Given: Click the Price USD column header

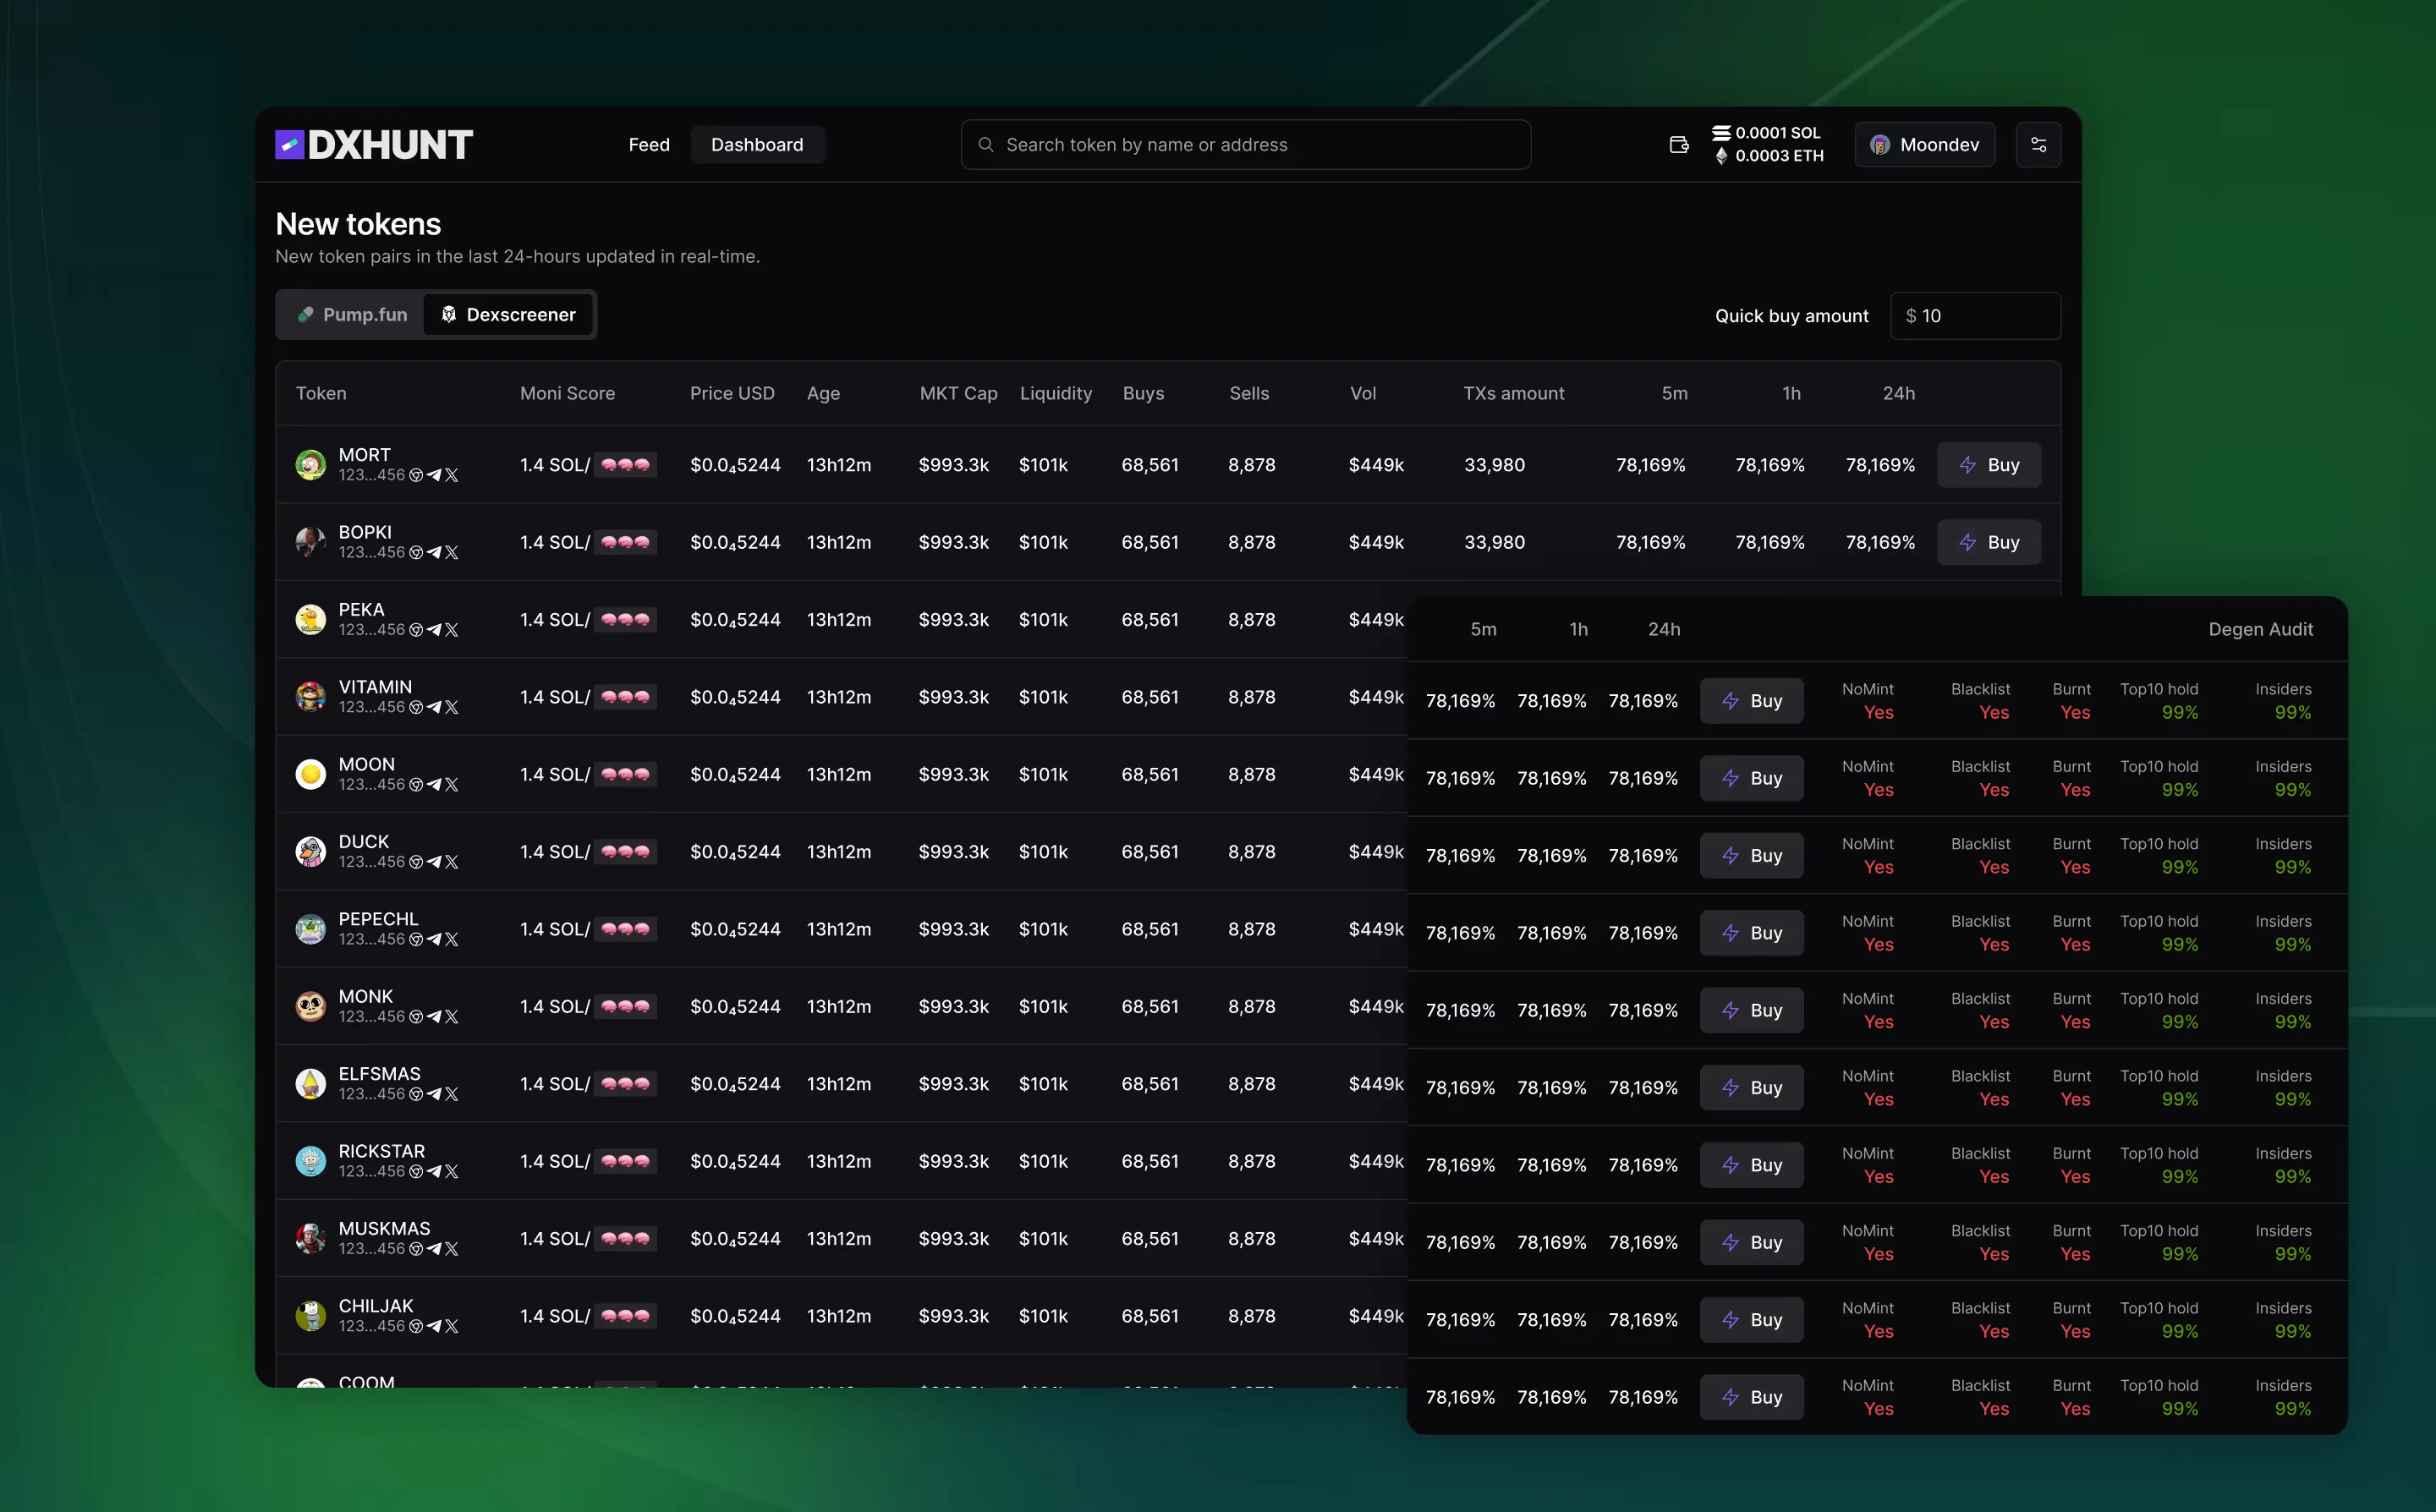Looking at the screenshot, I should 732,394.
